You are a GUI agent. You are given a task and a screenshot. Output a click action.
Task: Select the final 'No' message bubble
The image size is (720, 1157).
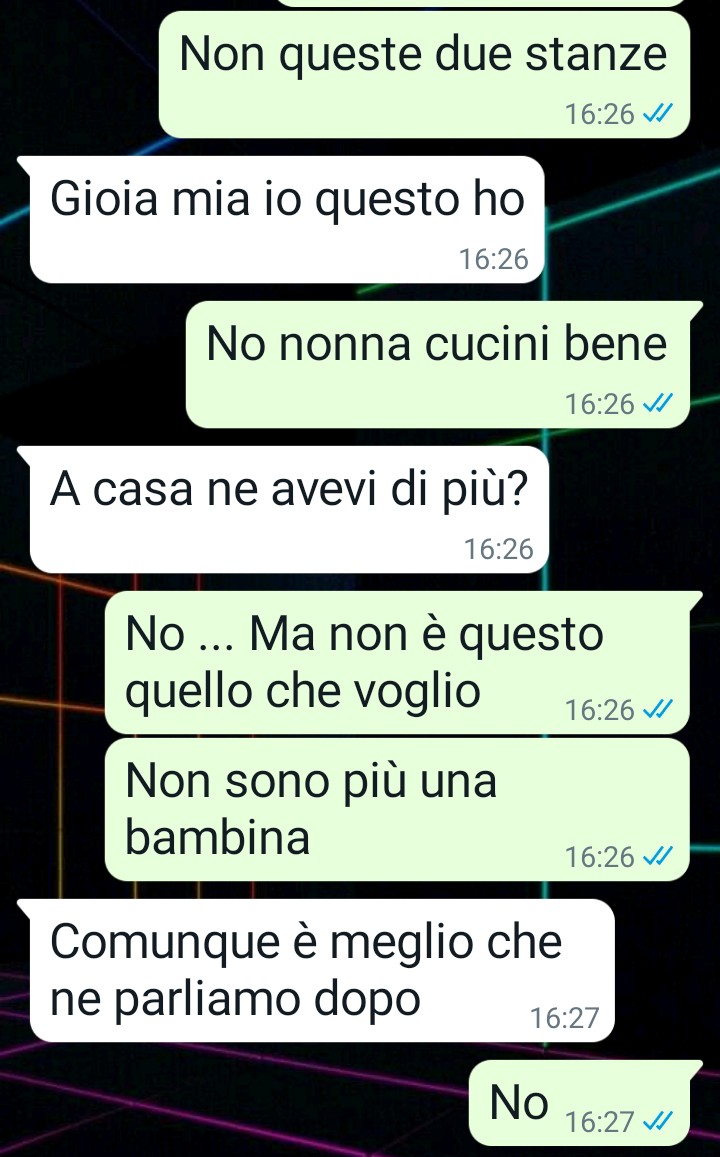pyautogui.click(x=586, y=1103)
